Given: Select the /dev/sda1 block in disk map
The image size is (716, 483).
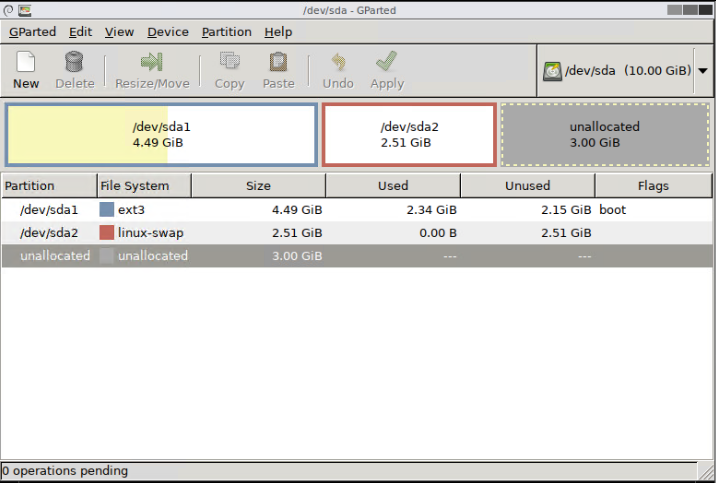Looking at the screenshot, I should pyautogui.click(x=161, y=135).
